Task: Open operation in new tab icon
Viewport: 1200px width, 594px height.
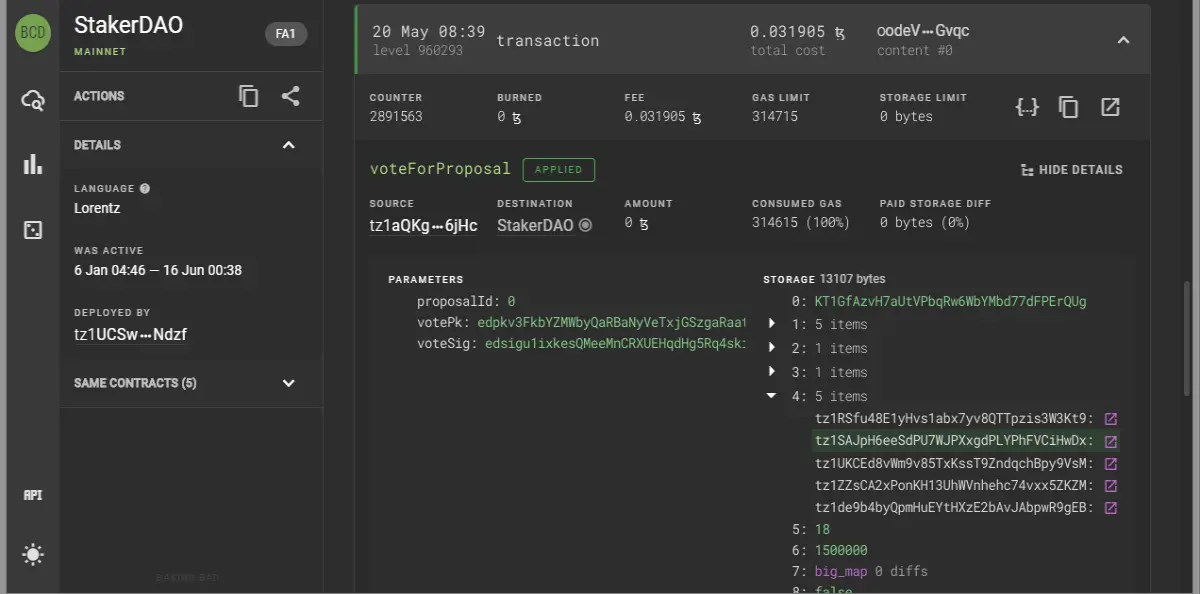Action: coord(1110,107)
